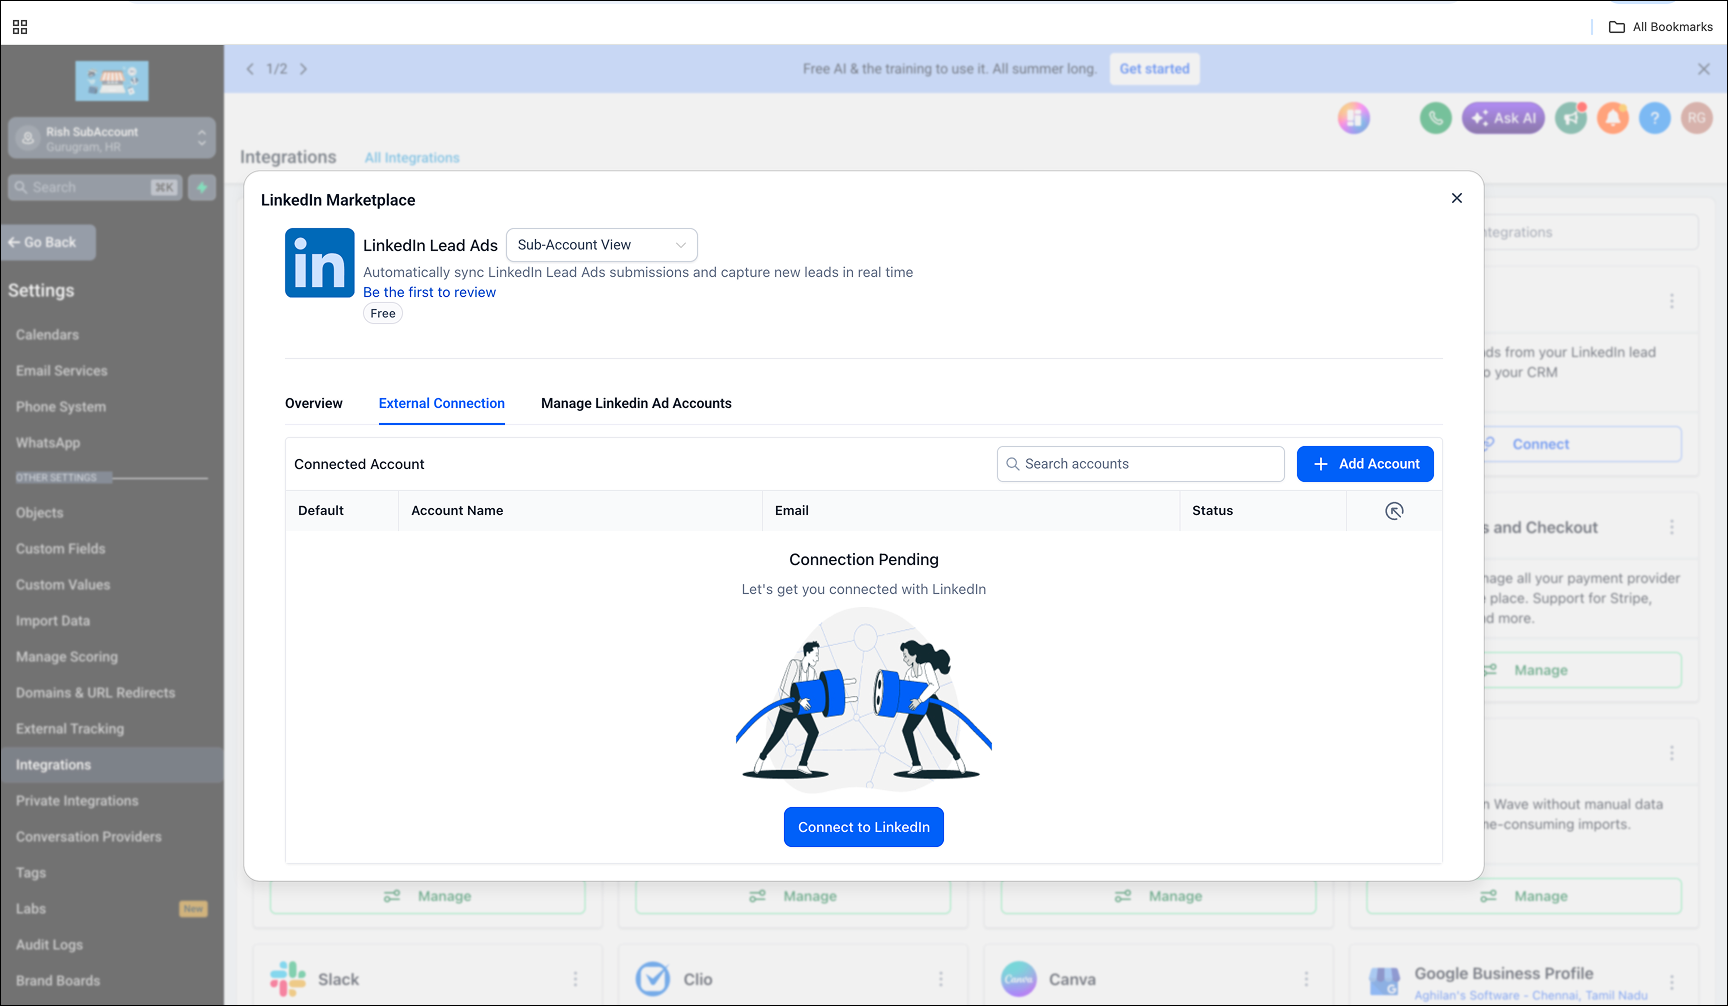Screen dimensions: 1728x1006
Task: Open the blue help question mark icon
Action: point(1655,118)
